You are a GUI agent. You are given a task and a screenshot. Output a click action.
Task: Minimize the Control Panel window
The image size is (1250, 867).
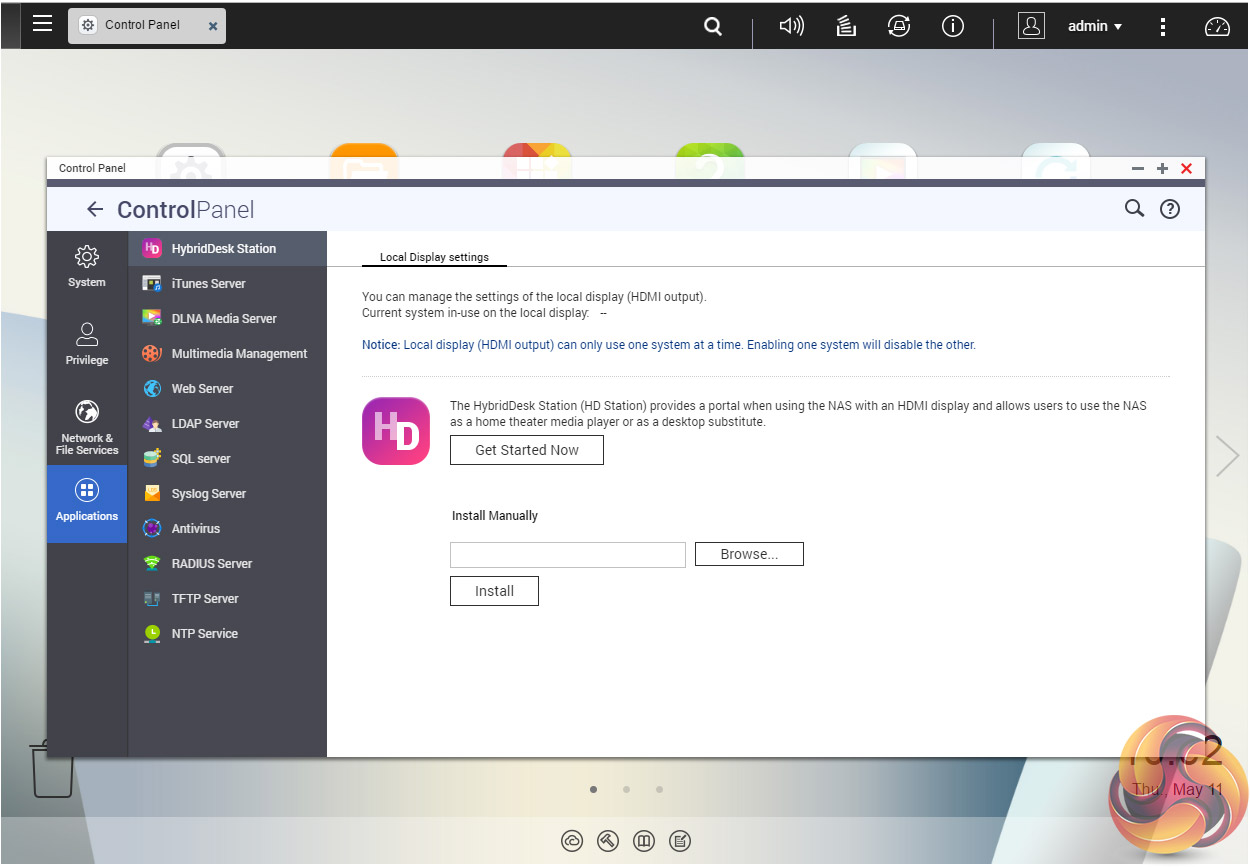[1139, 168]
